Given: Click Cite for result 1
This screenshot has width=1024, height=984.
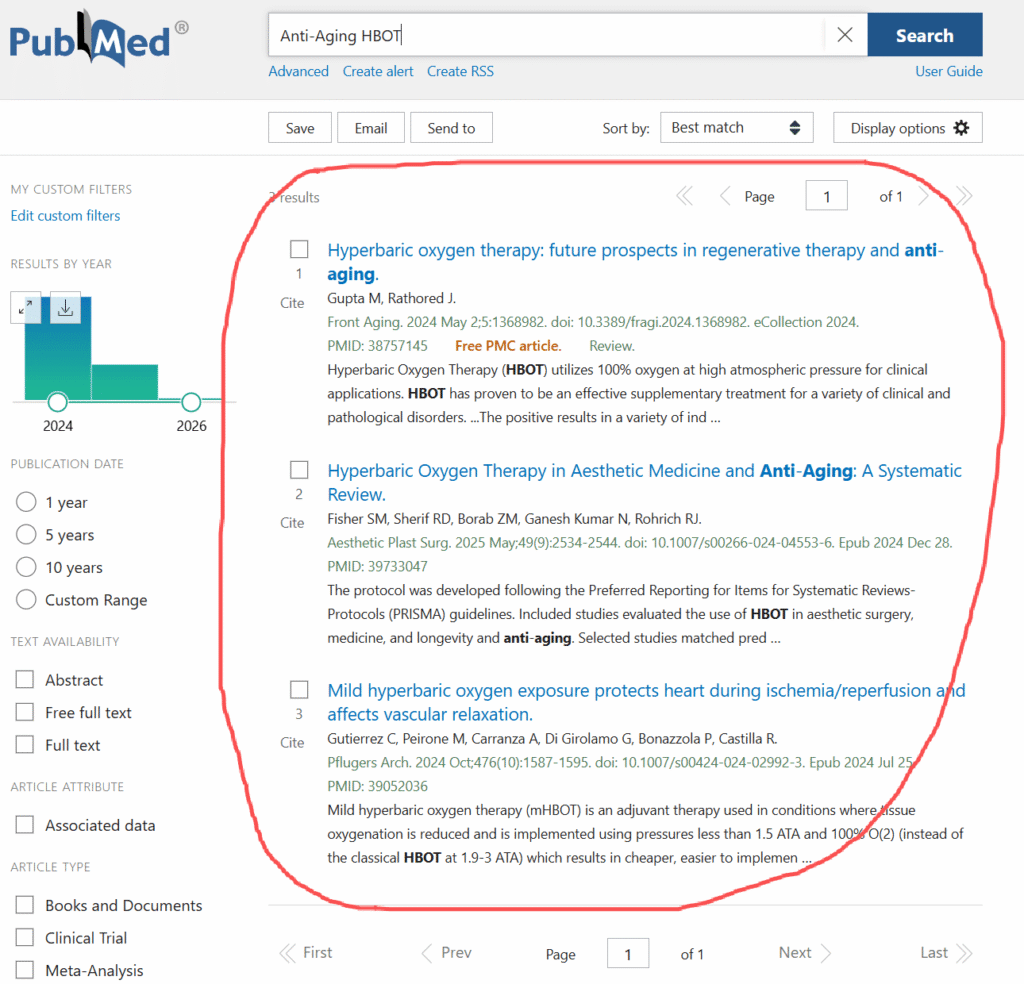Looking at the screenshot, I should coord(292,303).
